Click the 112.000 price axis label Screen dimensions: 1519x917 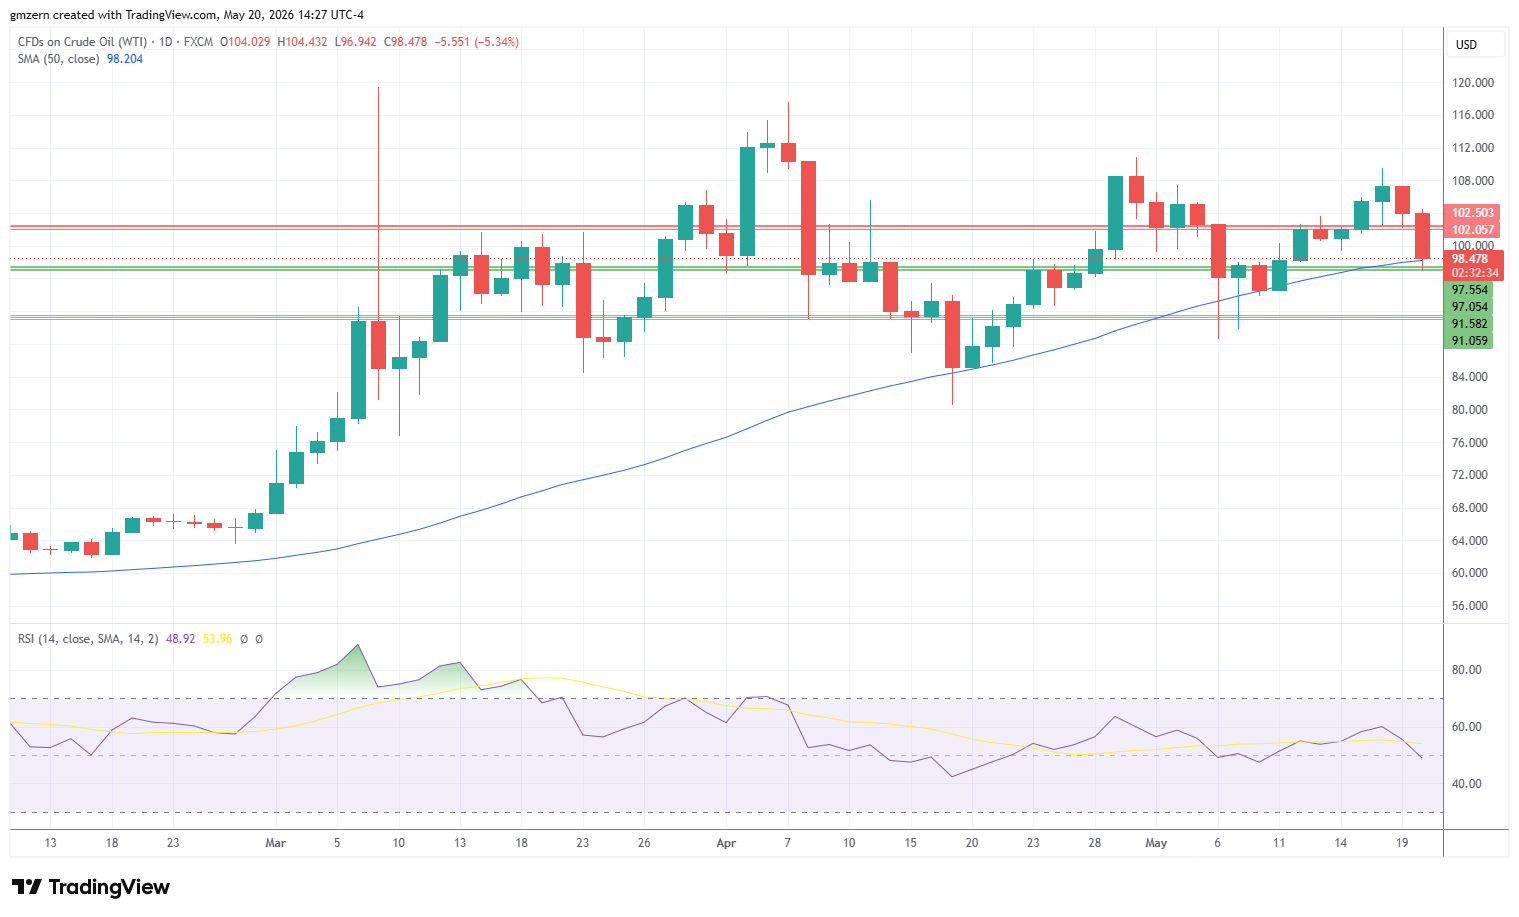coord(1473,148)
